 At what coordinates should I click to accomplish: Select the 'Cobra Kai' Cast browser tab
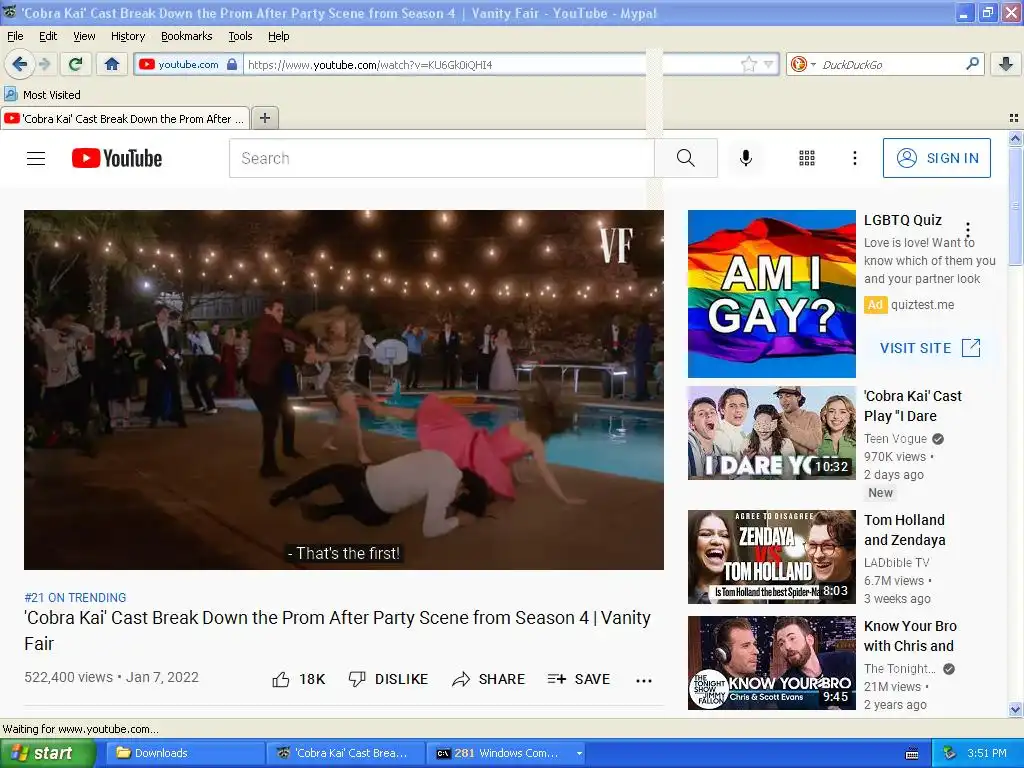[x=125, y=119]
